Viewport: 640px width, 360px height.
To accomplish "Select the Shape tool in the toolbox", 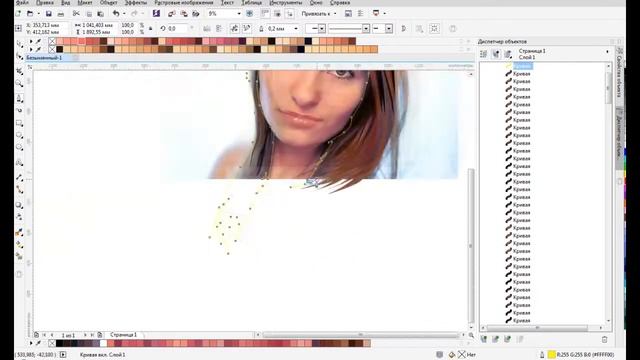I will 19,57.
